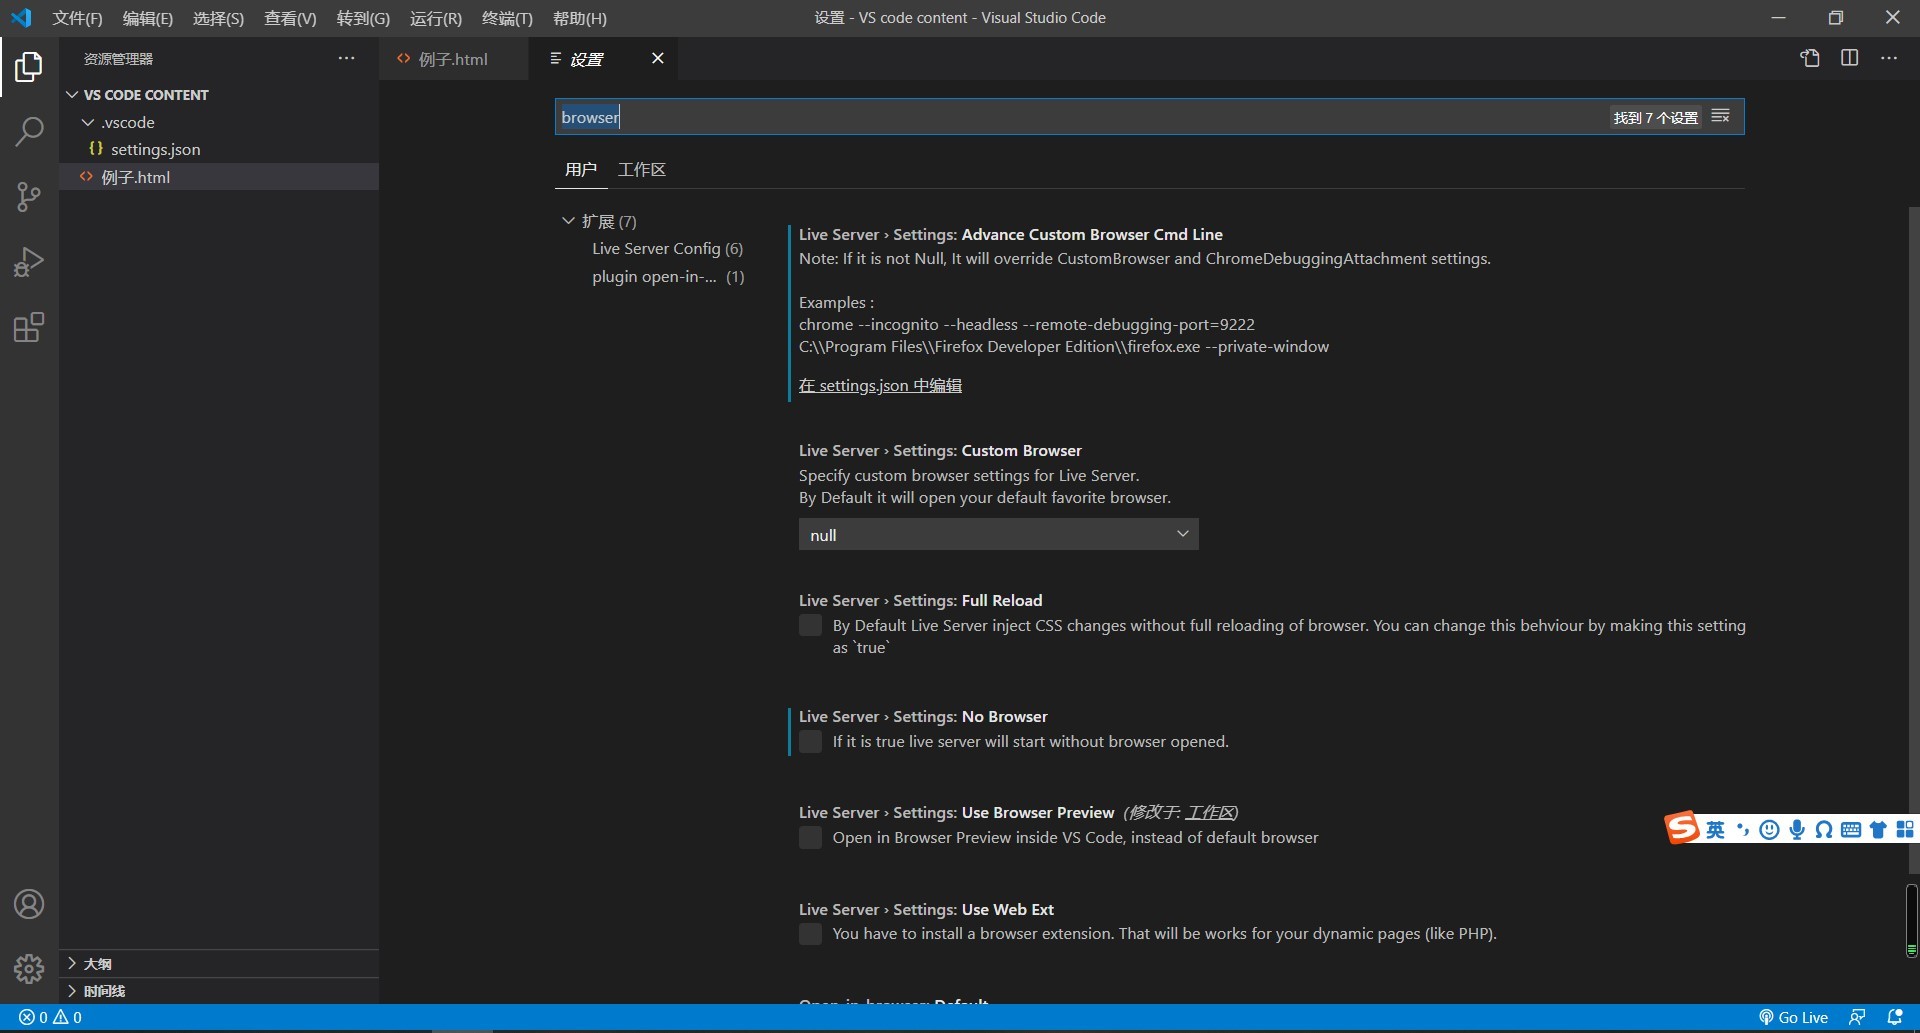The width and height of the screenshot is (1920, 1033).
Task: Open Sogou skin shirt icon
Action: pos(1878,830)
